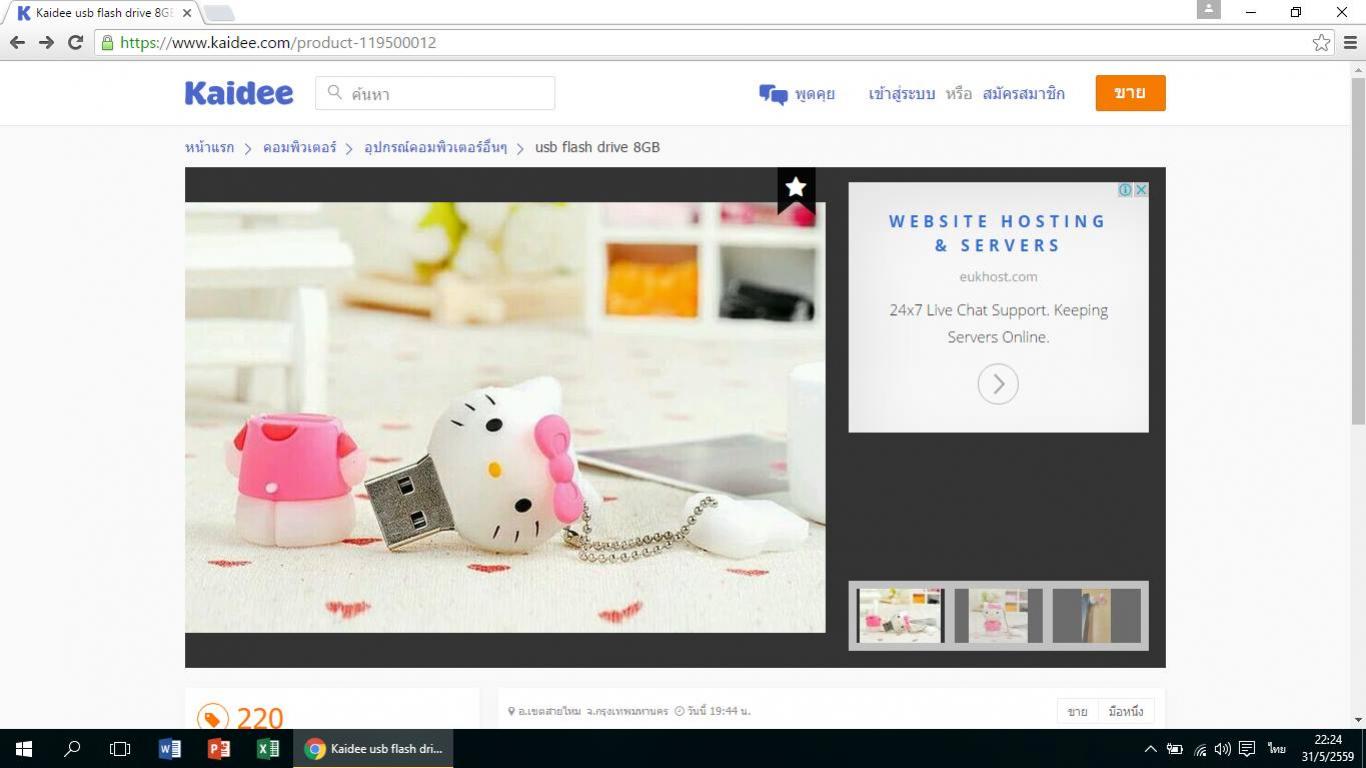
Task: Open the อุปกรณ์คอมพิวเตอร์อื่นๆ breadcrumb
Action: coord(435,147)
